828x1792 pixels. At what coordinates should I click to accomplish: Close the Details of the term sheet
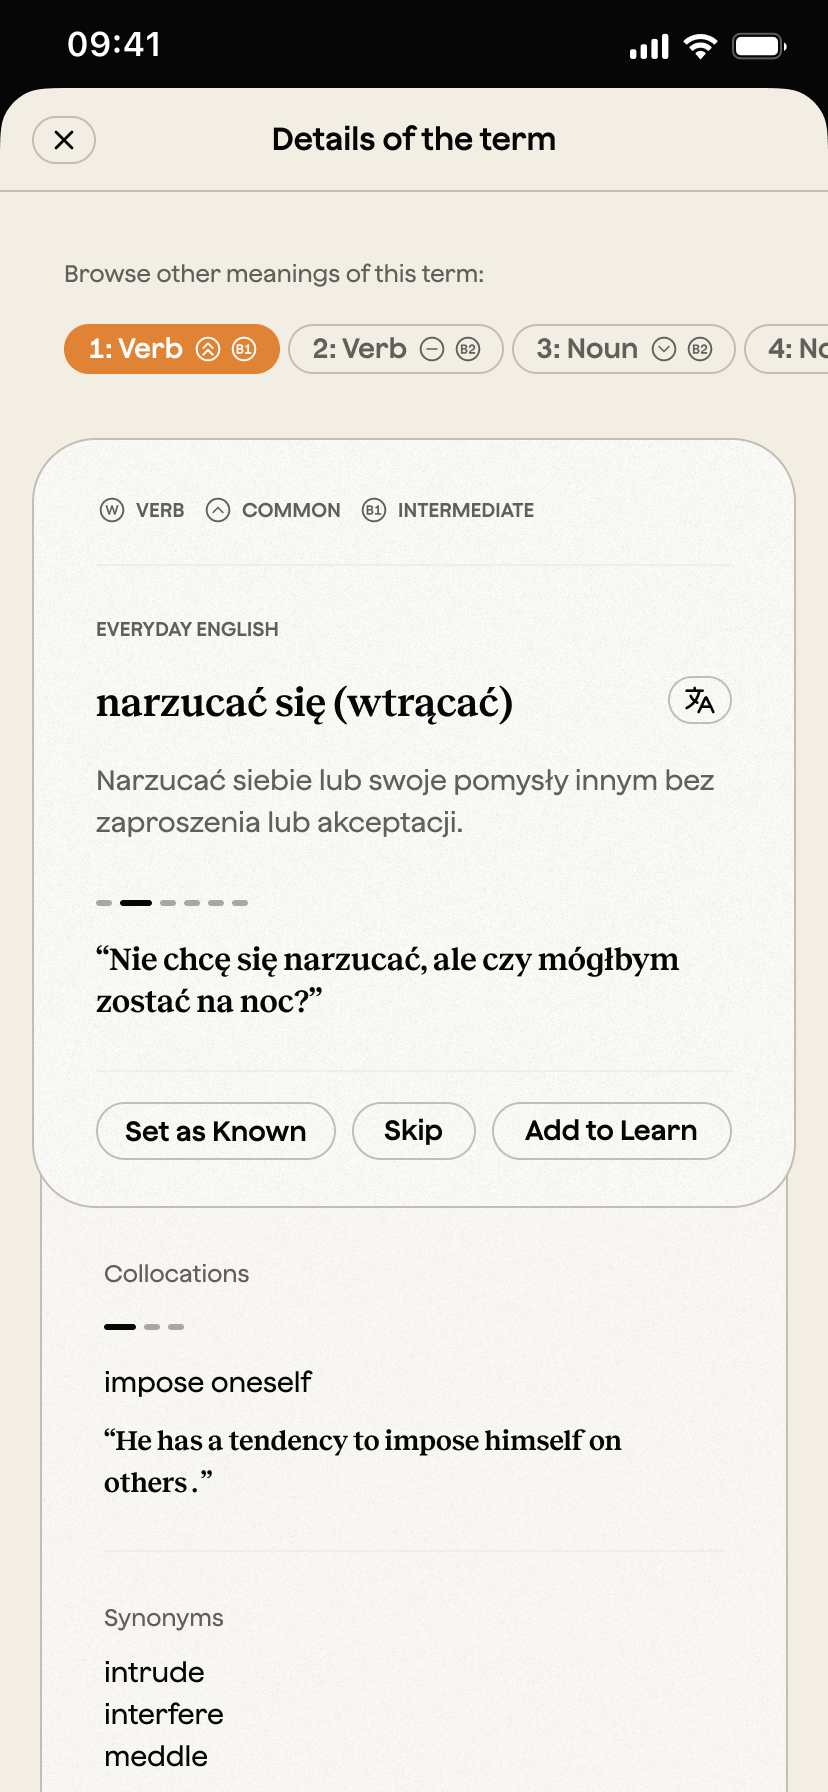click(64, 140)
